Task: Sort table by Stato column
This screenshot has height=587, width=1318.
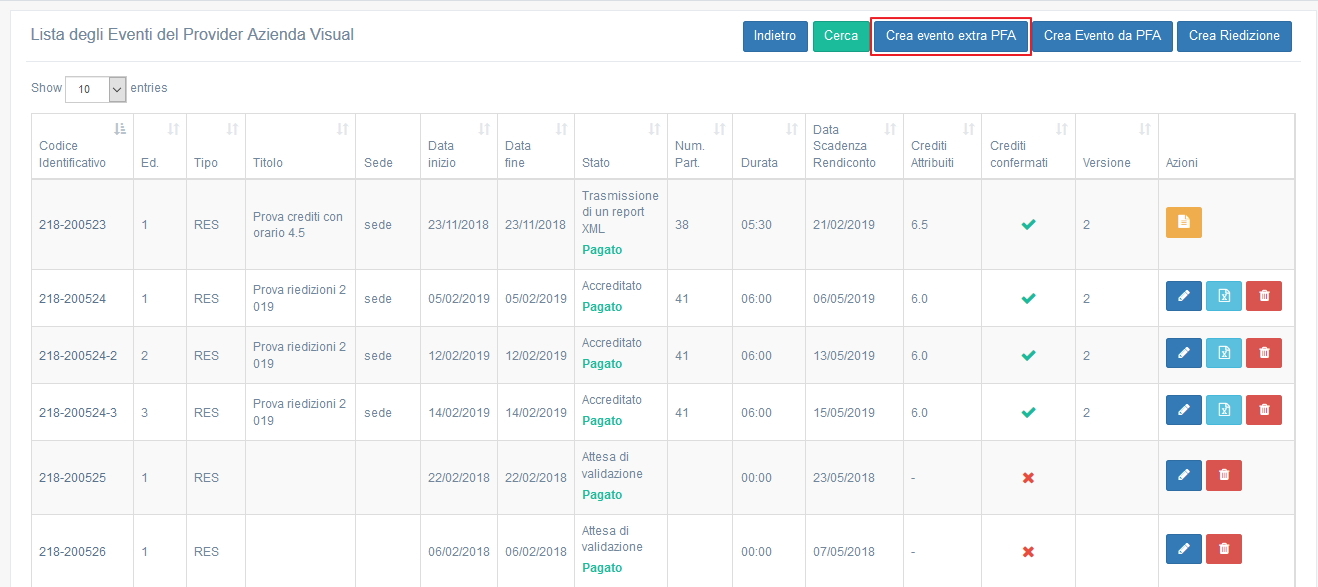Action: (x=620, y=146)
